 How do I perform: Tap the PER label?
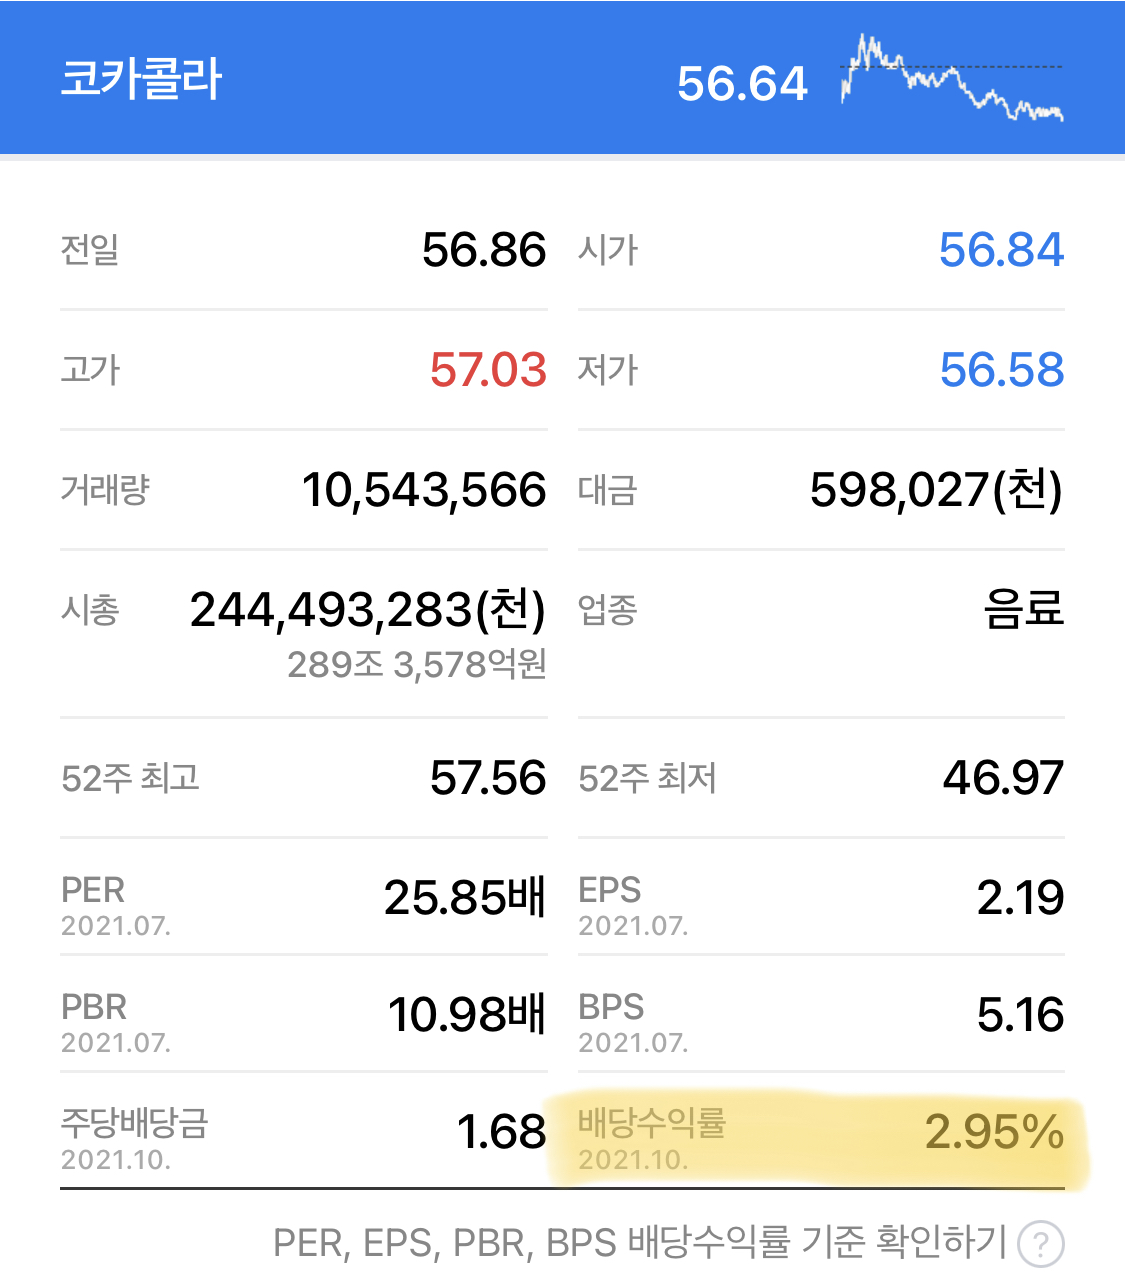(93, 890)
